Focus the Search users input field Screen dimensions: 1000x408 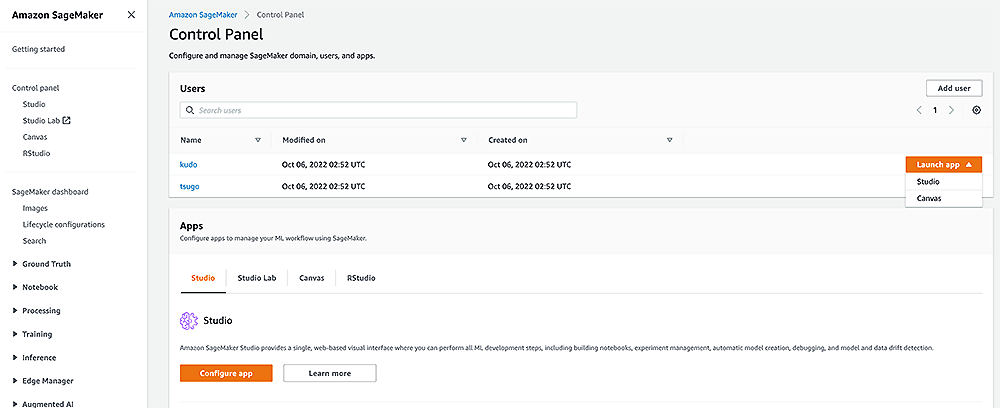point(378,110)
